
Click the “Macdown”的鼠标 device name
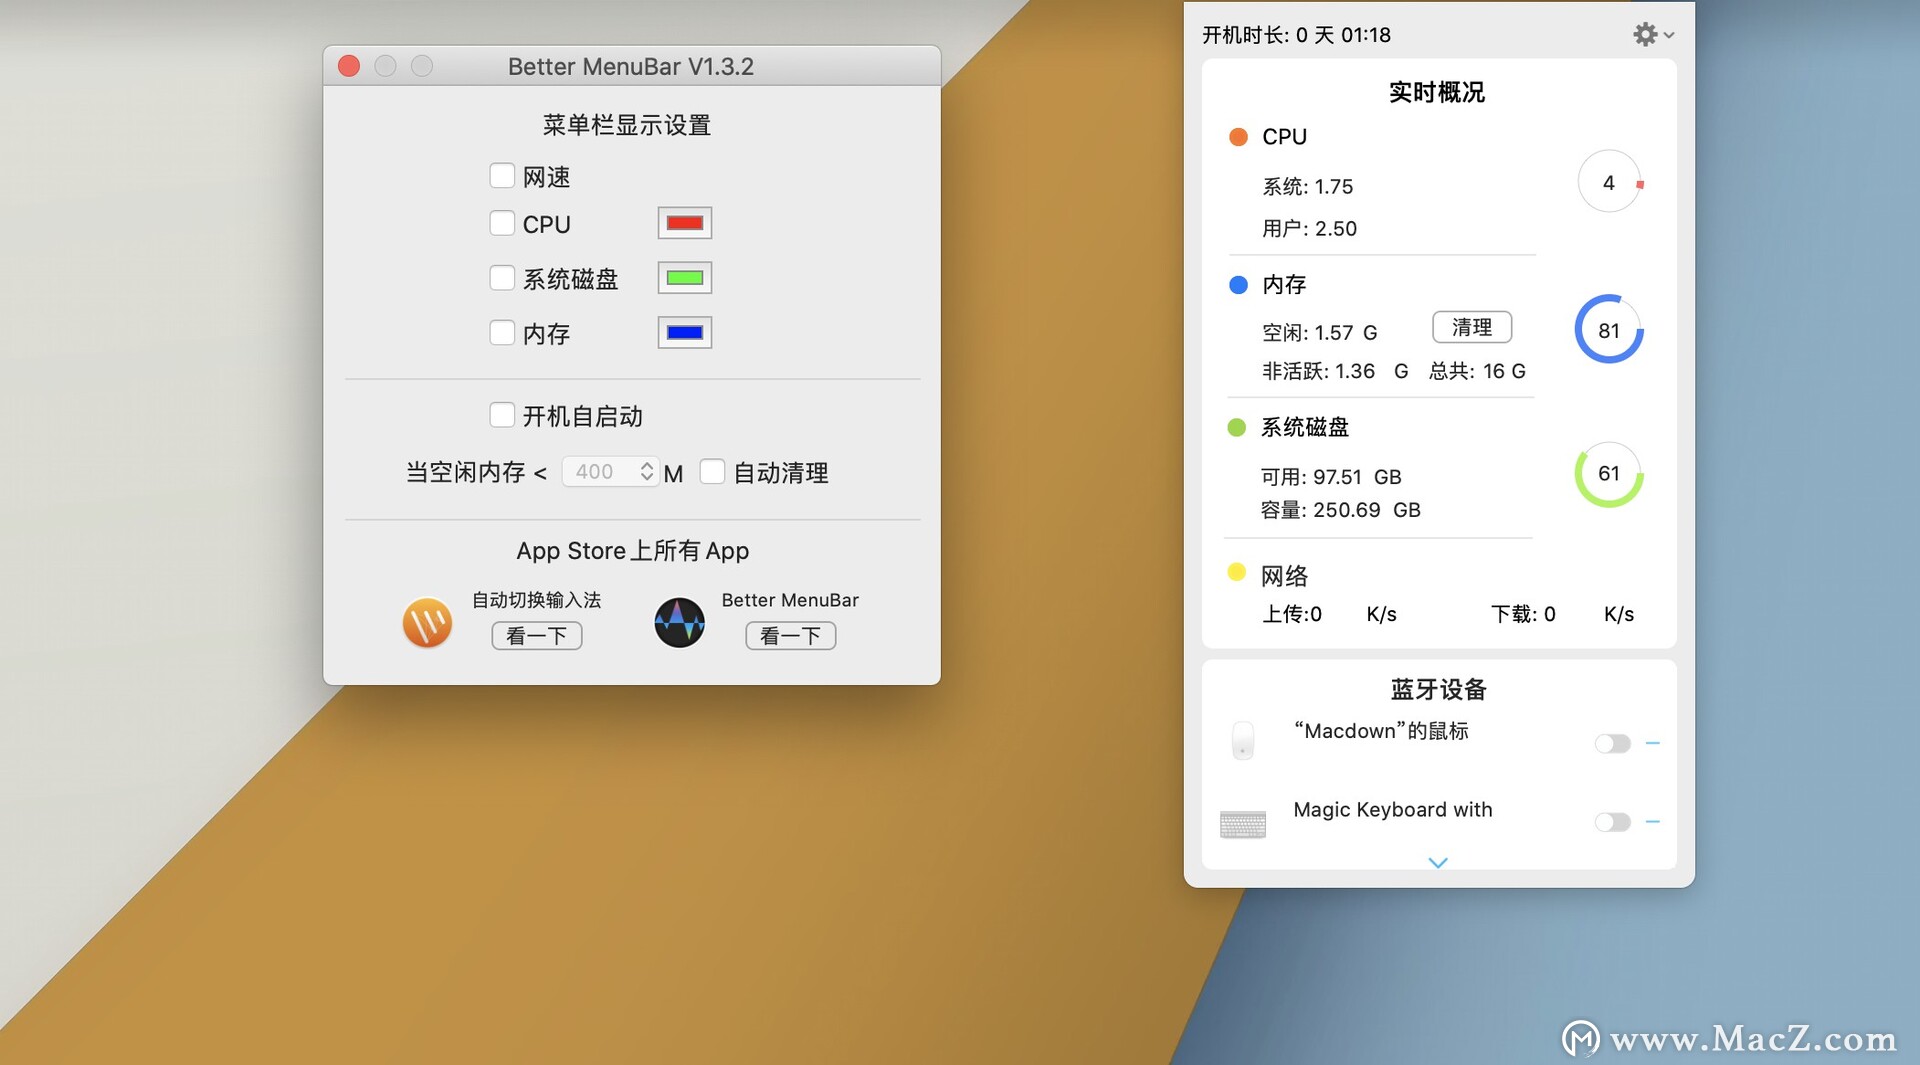point(1381,731)
